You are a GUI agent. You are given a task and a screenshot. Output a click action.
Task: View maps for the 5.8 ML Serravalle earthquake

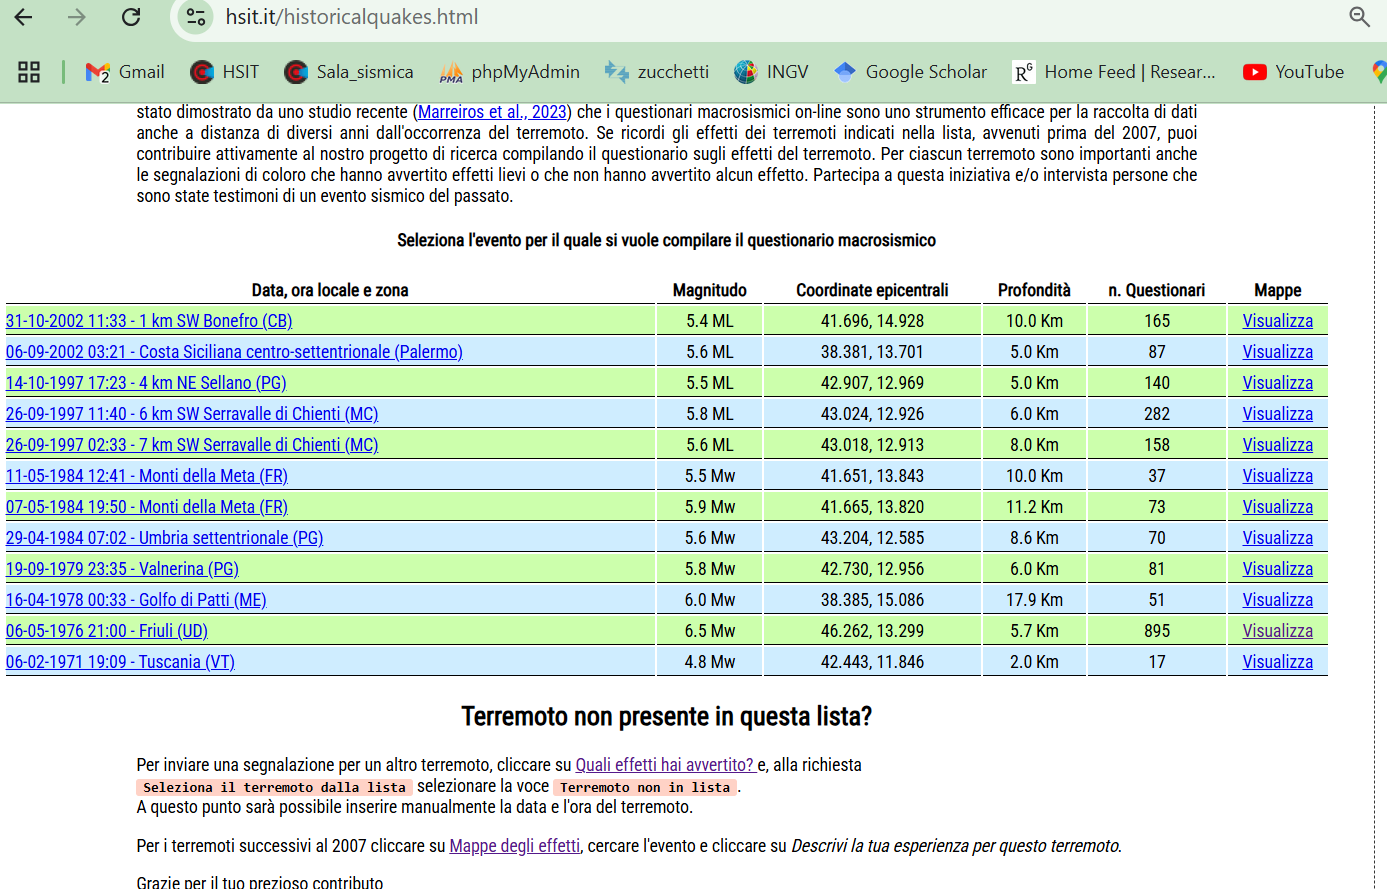1278,414
